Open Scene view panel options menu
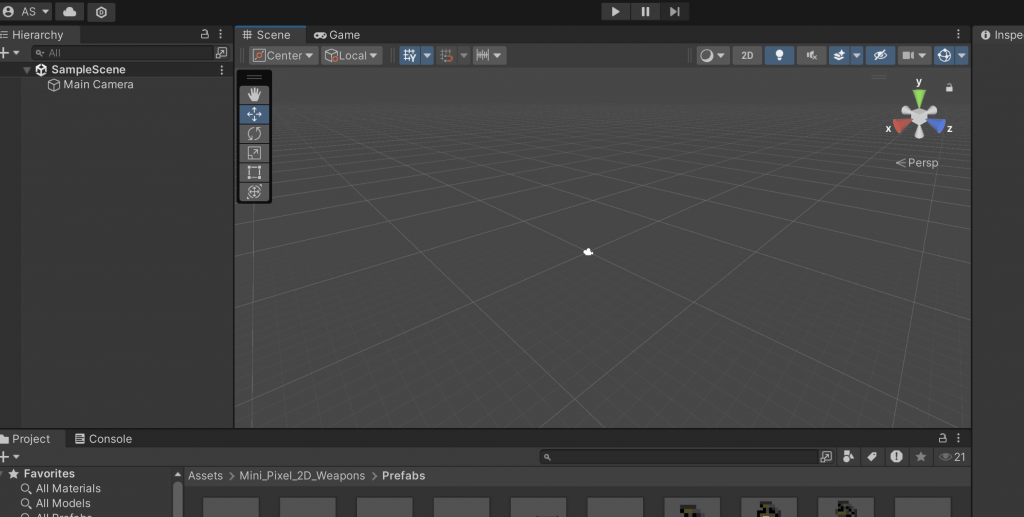 click(x=958, y=34)
